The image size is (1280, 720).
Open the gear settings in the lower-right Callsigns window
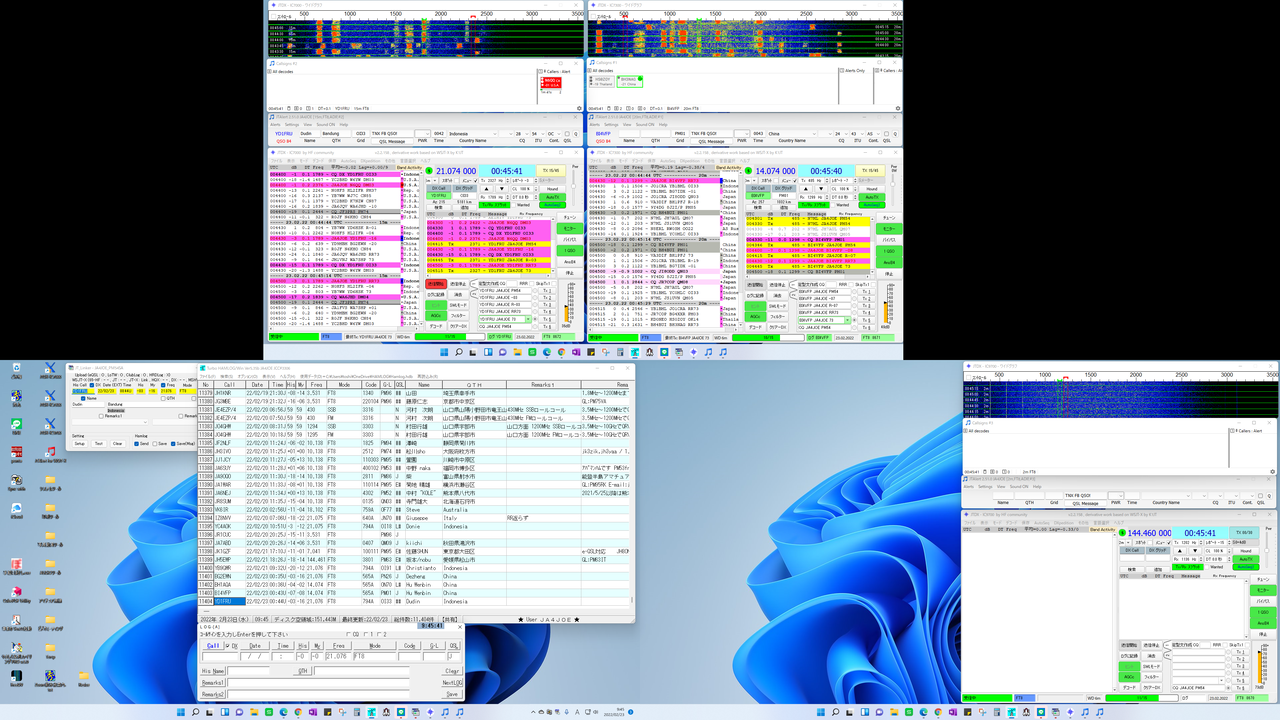point(1272,471)
